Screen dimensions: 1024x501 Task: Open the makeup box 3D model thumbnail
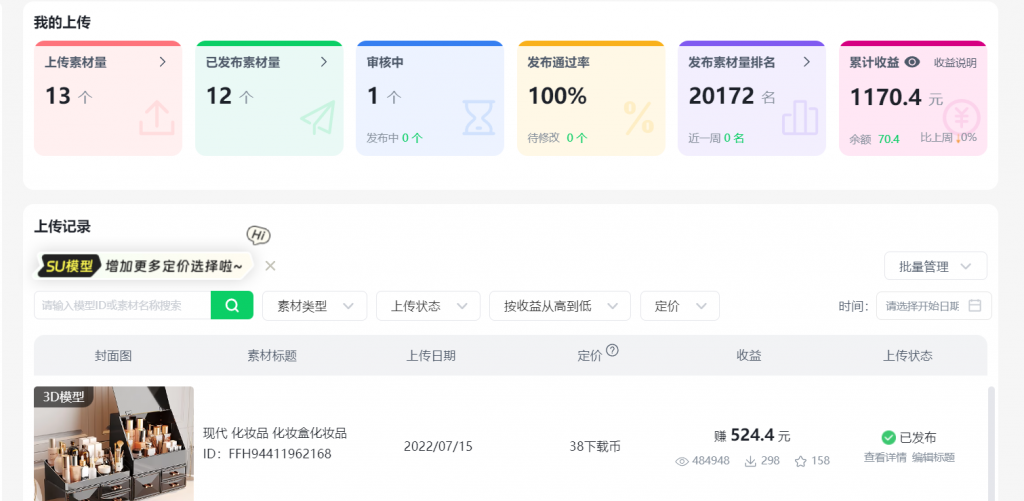[114, 444]
